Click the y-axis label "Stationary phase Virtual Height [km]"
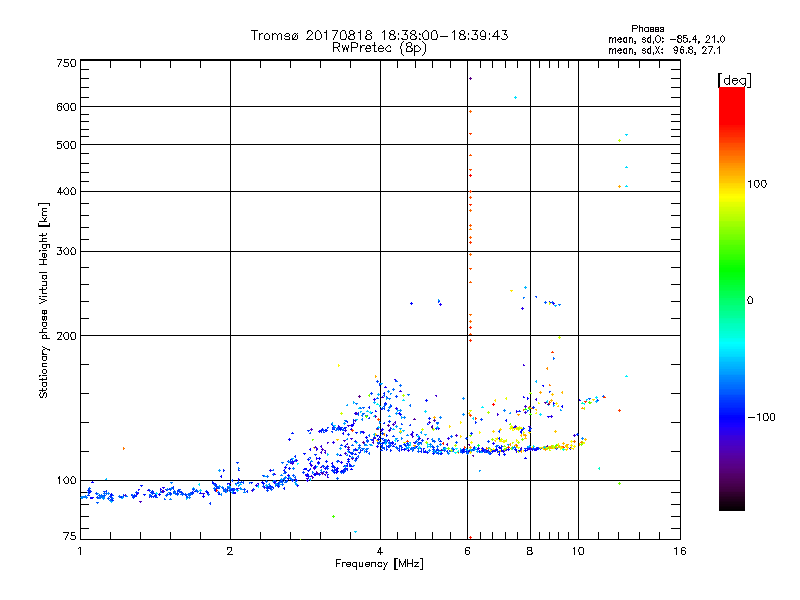 pos(44,300)
